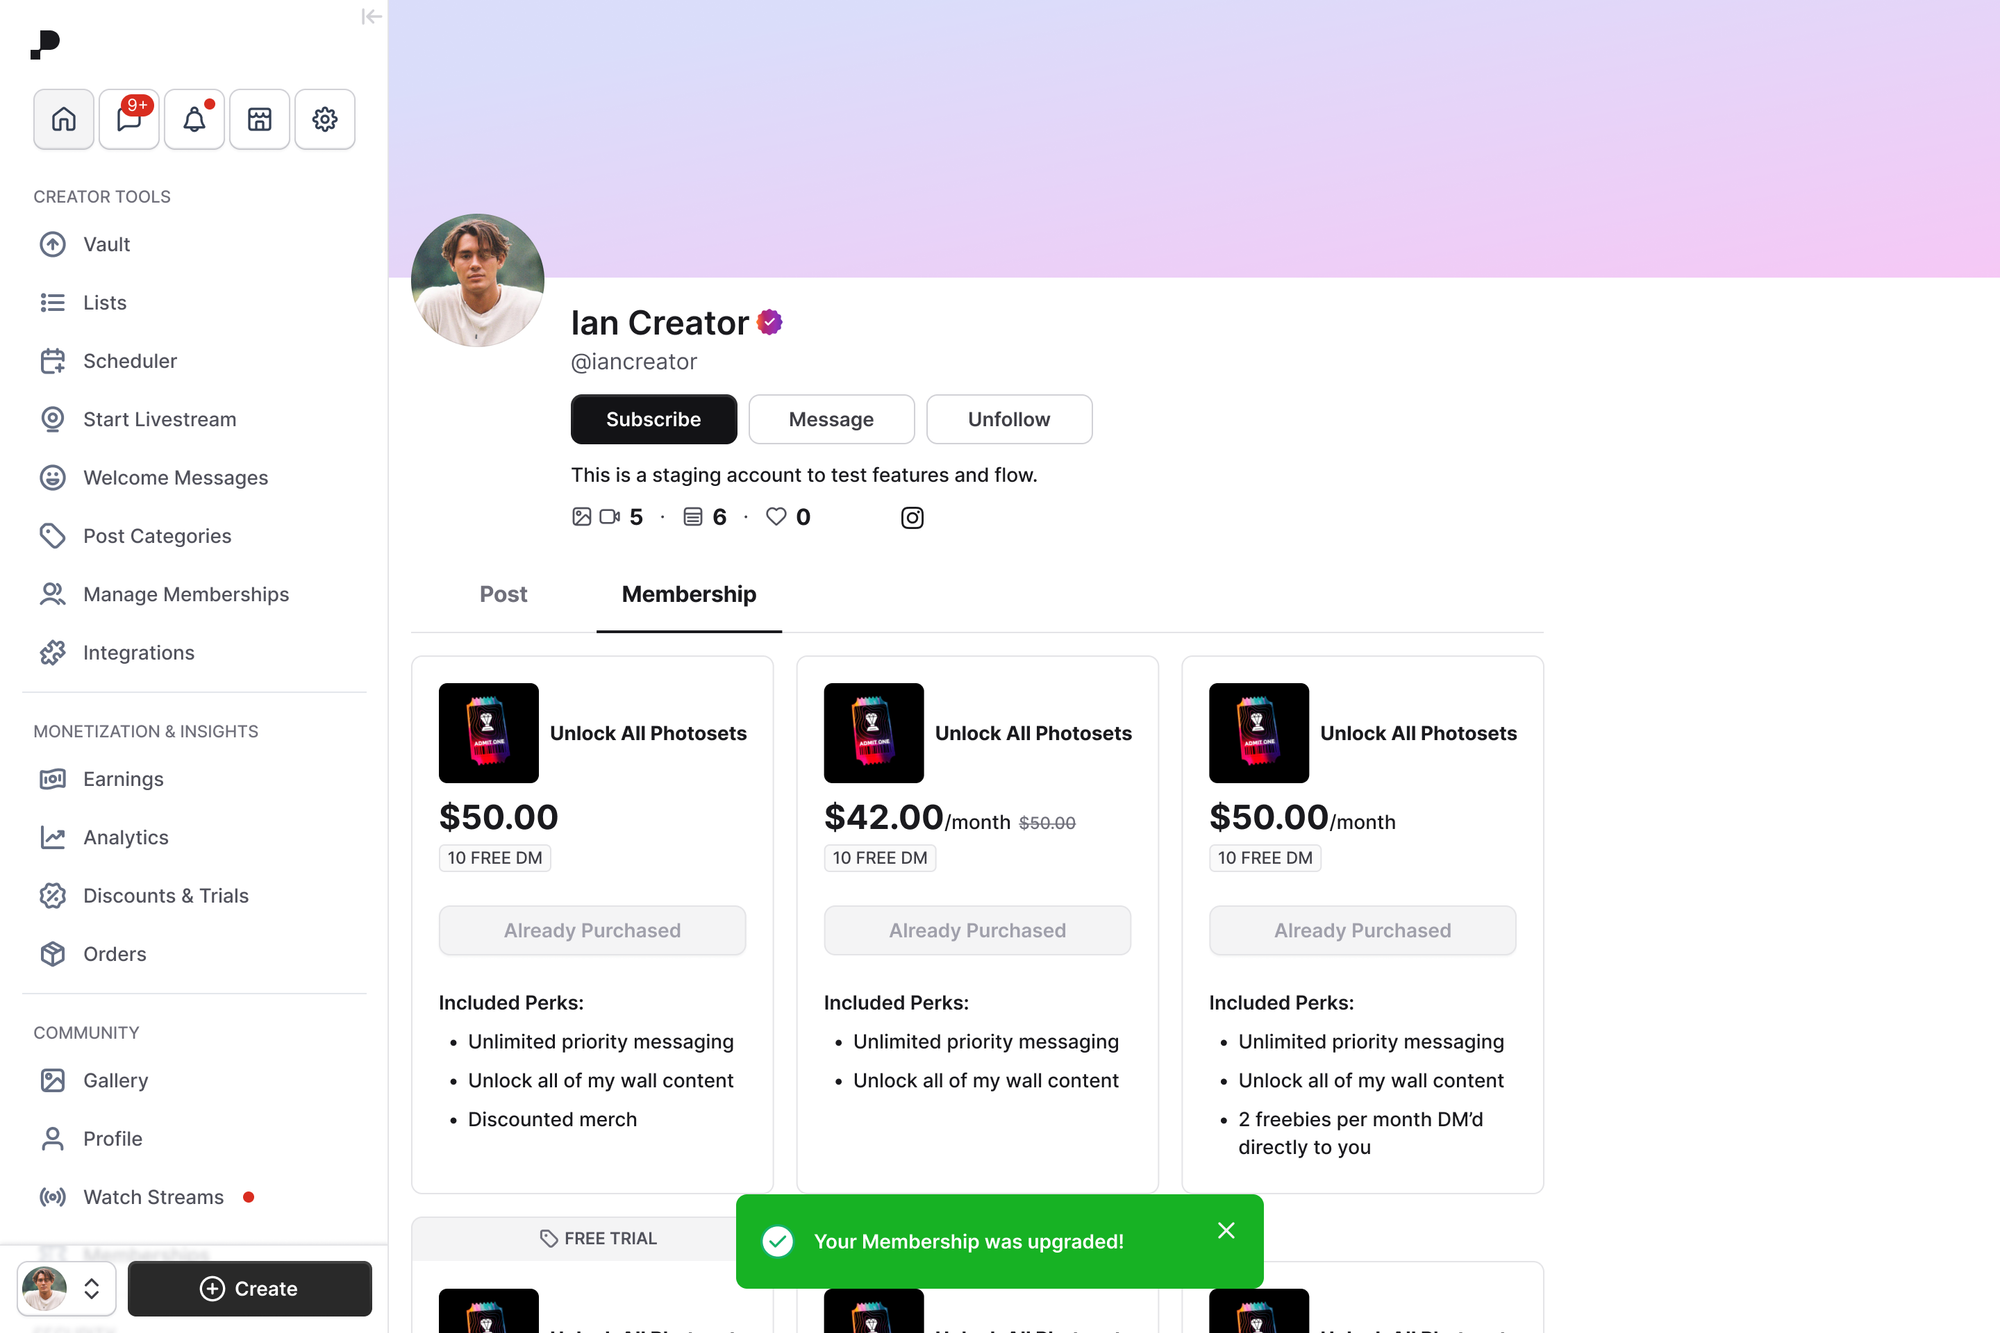Collapse the sidebar using the arrow icon
Image resolution: width=2000 pixels, height=1333 pixels.
click(x=371, y=16)
